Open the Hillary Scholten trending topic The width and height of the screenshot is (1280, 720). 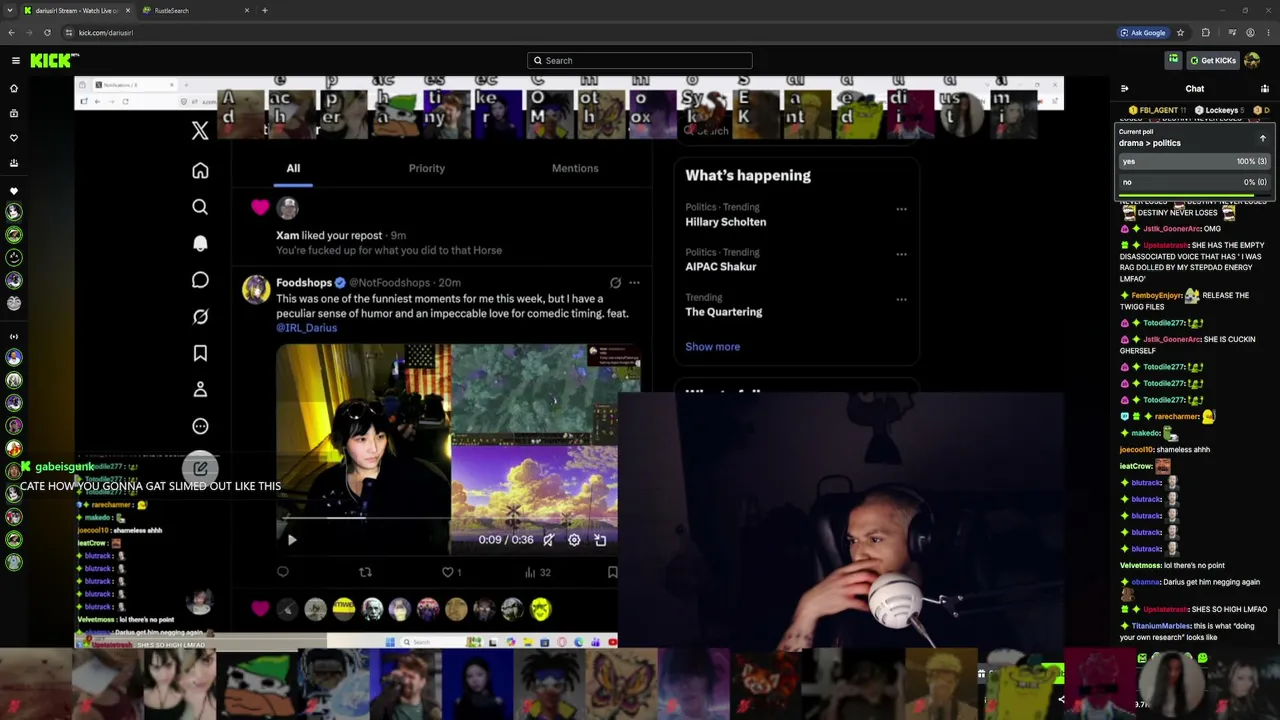(726, 222)
